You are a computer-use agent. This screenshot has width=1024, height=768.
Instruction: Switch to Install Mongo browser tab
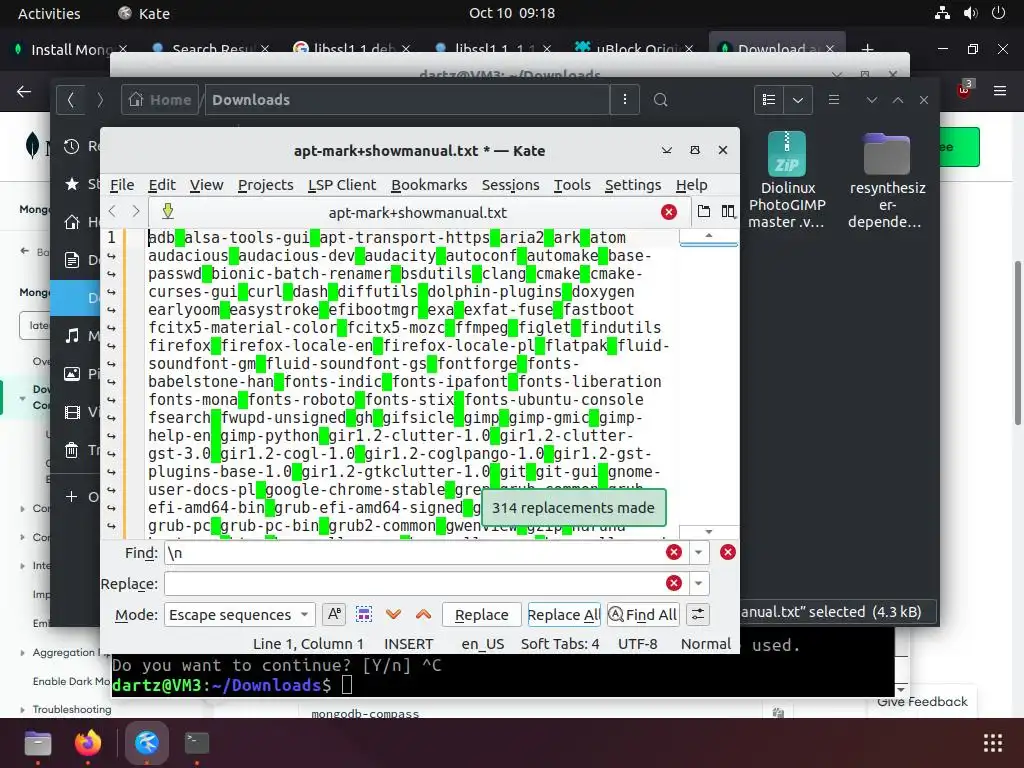click(x=71, y=49)
